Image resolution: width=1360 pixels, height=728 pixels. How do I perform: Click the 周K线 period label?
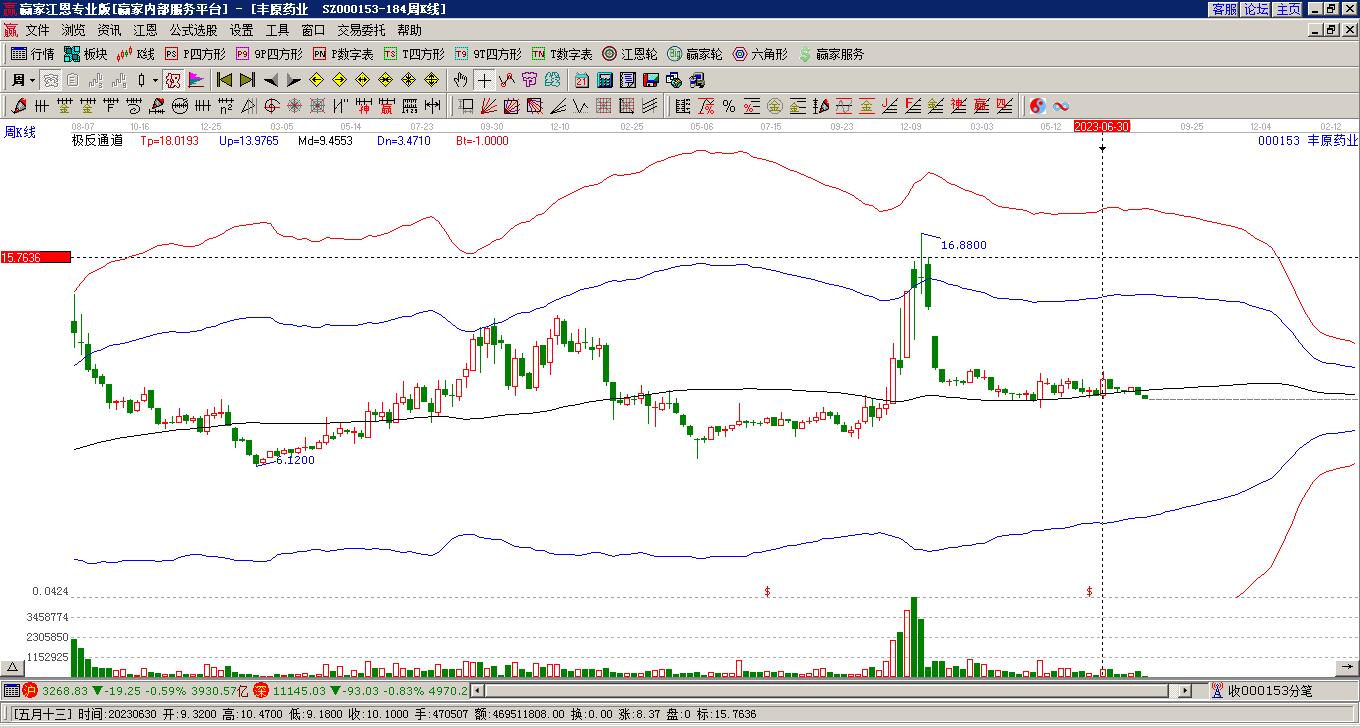pyautogui.click(x=19, y=132)
